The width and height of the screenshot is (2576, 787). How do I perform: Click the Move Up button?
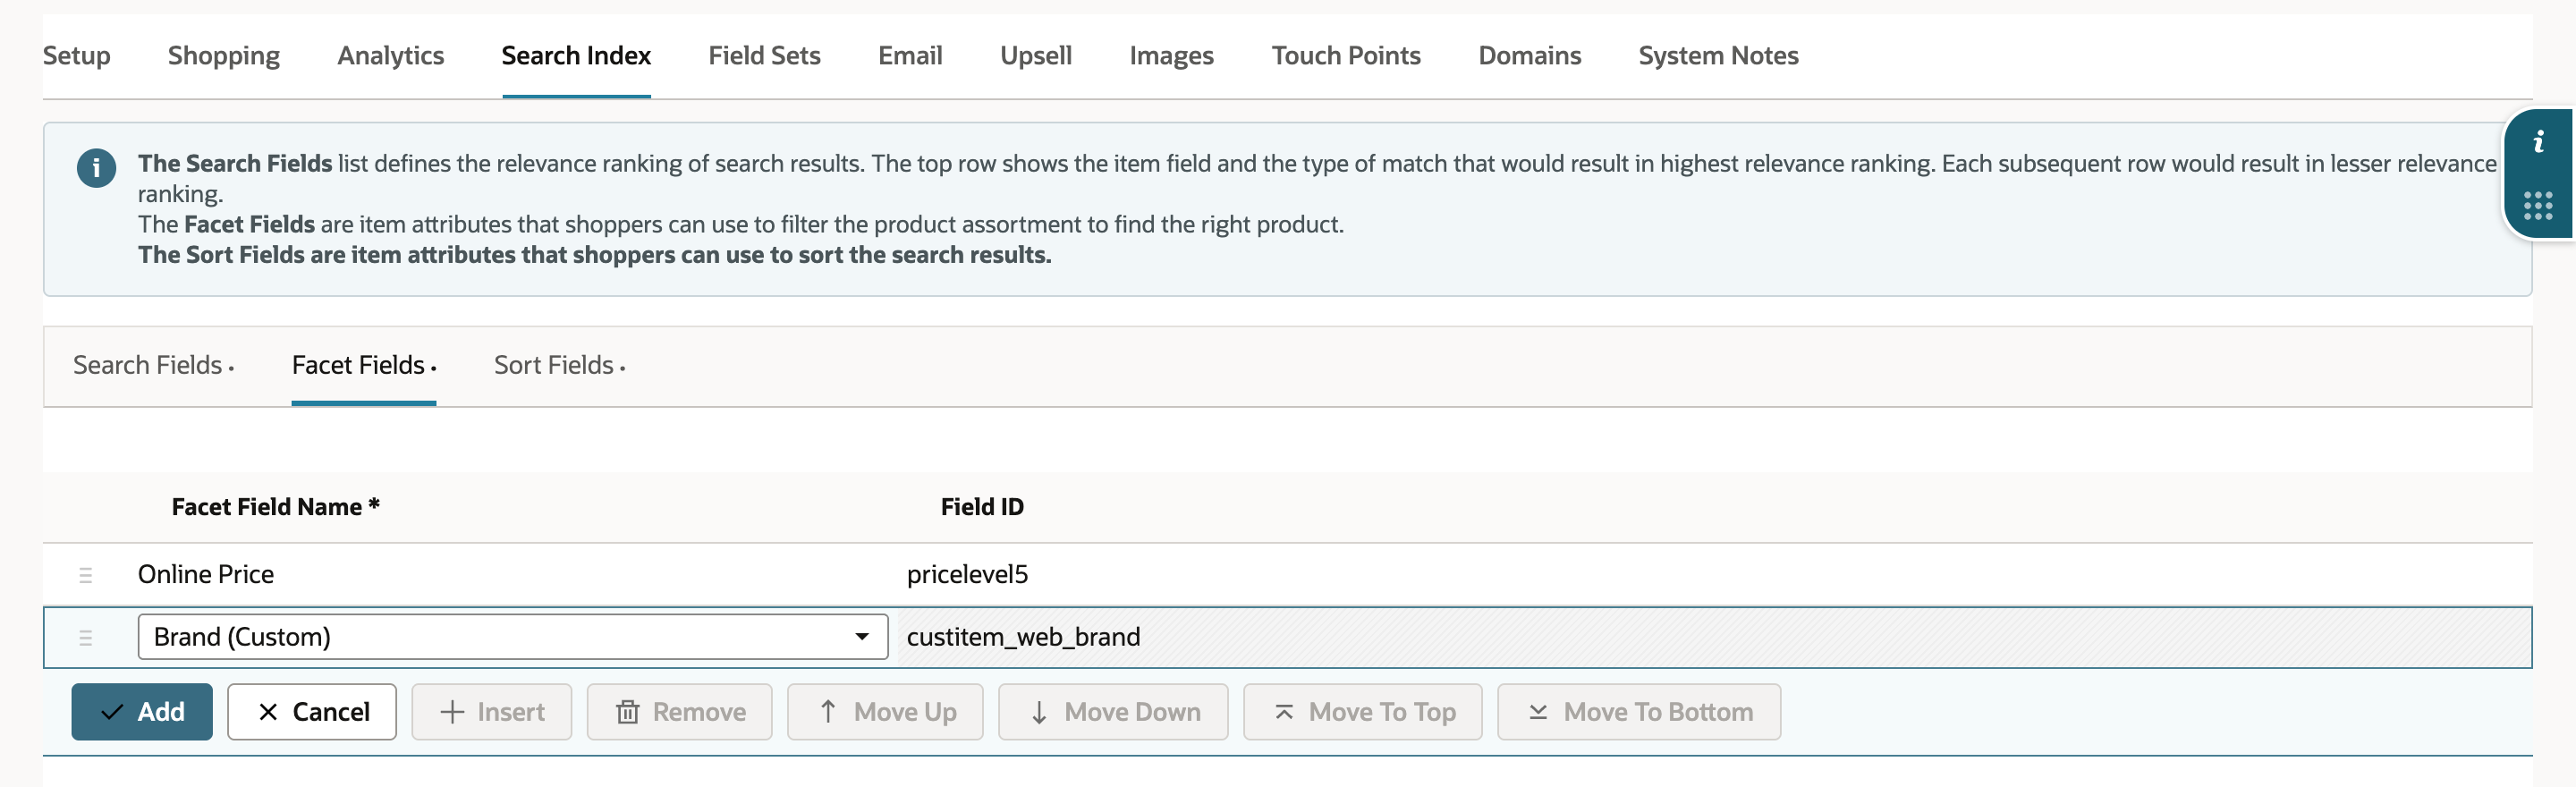click(x=885, y=712)
